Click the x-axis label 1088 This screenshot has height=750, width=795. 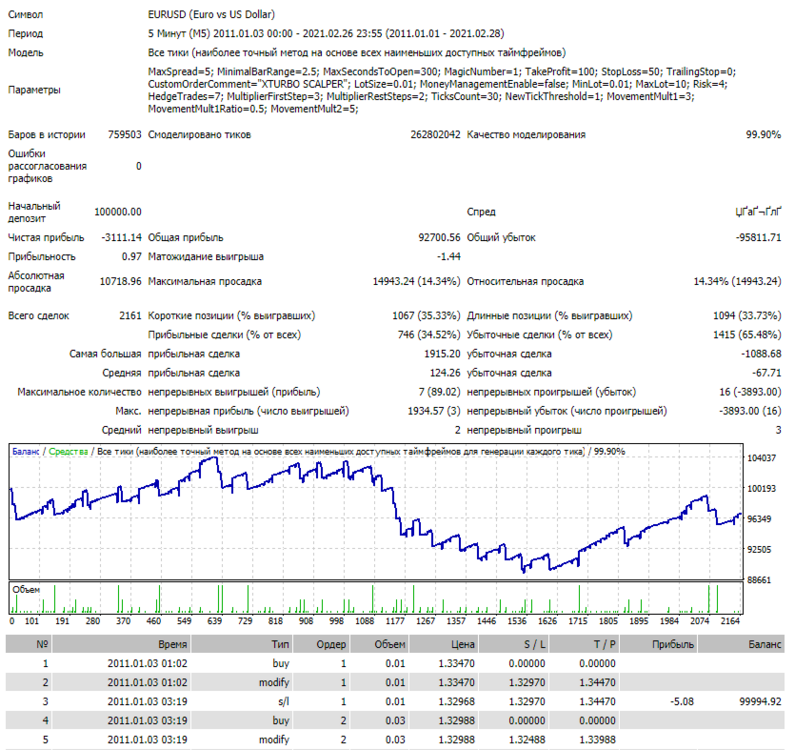364,621
